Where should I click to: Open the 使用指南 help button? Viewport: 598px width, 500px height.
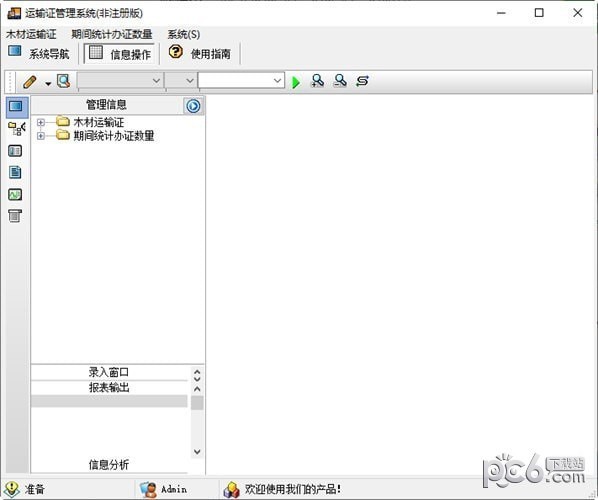(x=199, y=53)
